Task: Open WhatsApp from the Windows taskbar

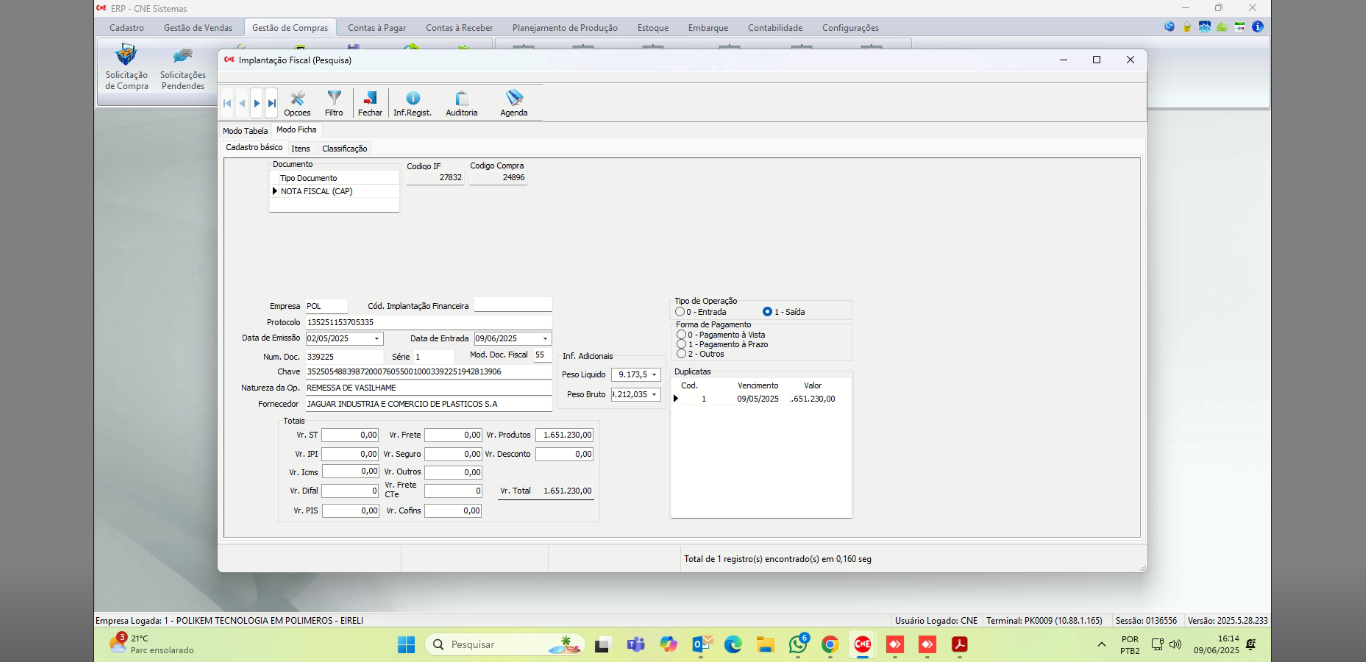Action: (x=798, y=645)
